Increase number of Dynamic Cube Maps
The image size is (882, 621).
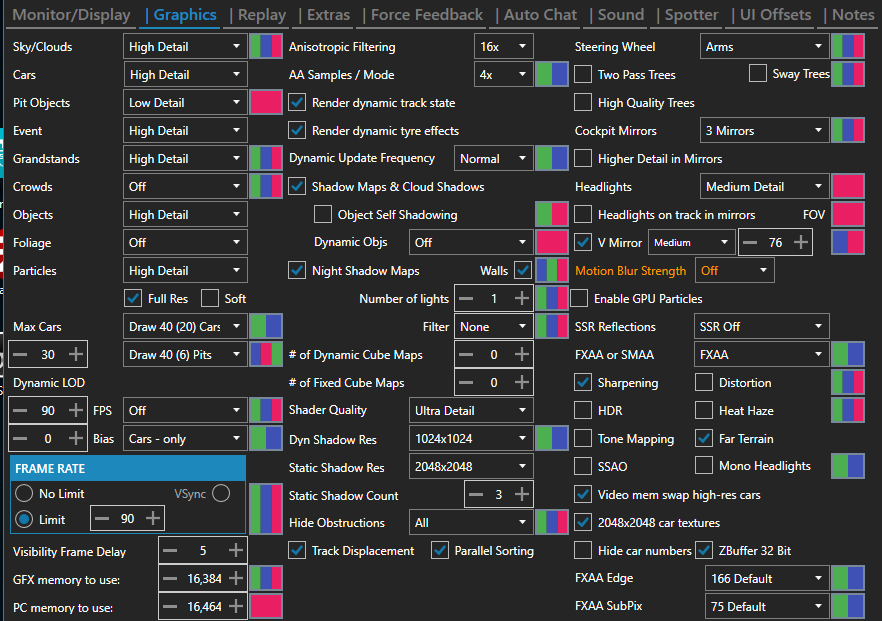click(x=522, y=354)
